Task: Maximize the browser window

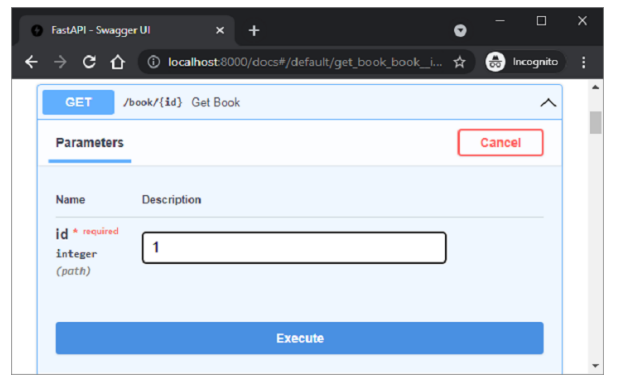Action: [541, 21]
